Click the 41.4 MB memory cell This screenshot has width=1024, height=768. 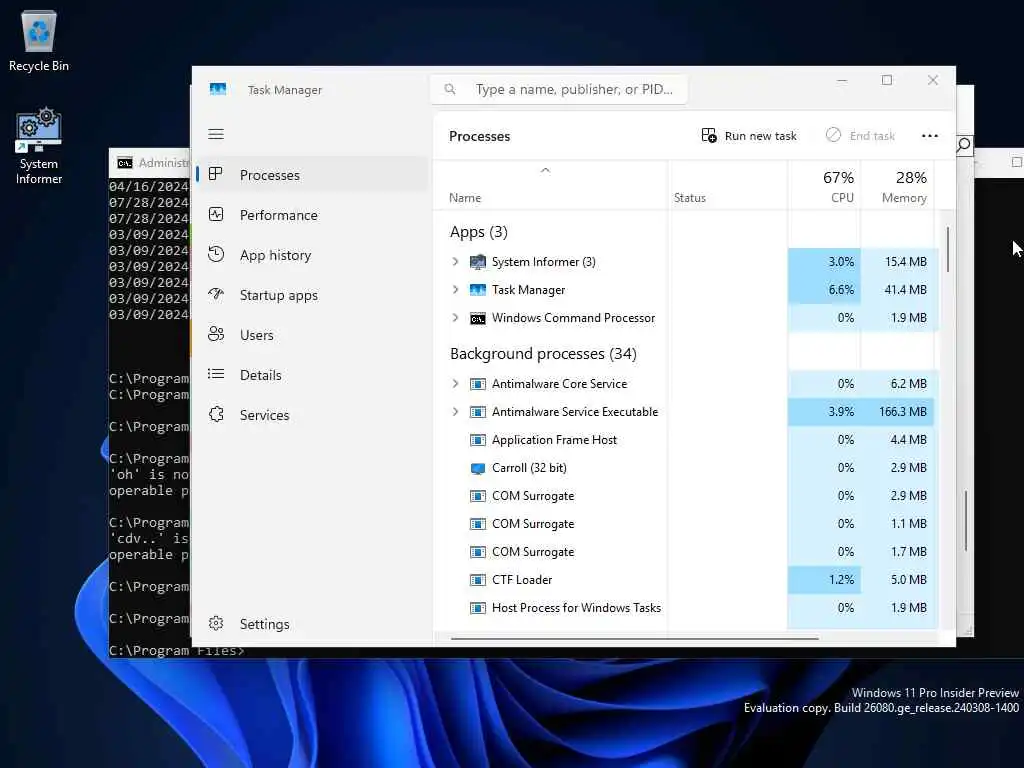coord(897,290)
